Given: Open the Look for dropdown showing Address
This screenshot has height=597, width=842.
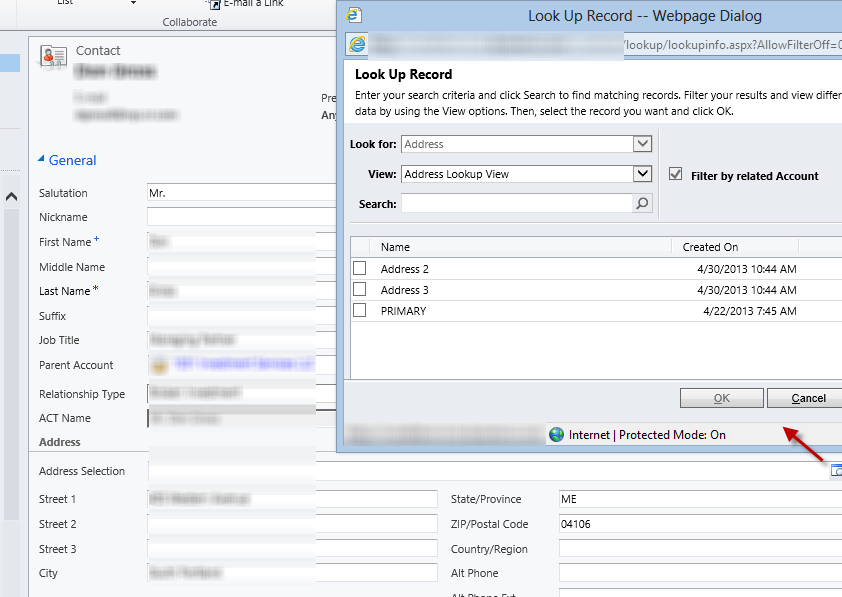Looking at the screenshot, I should [x=642, y=144].
